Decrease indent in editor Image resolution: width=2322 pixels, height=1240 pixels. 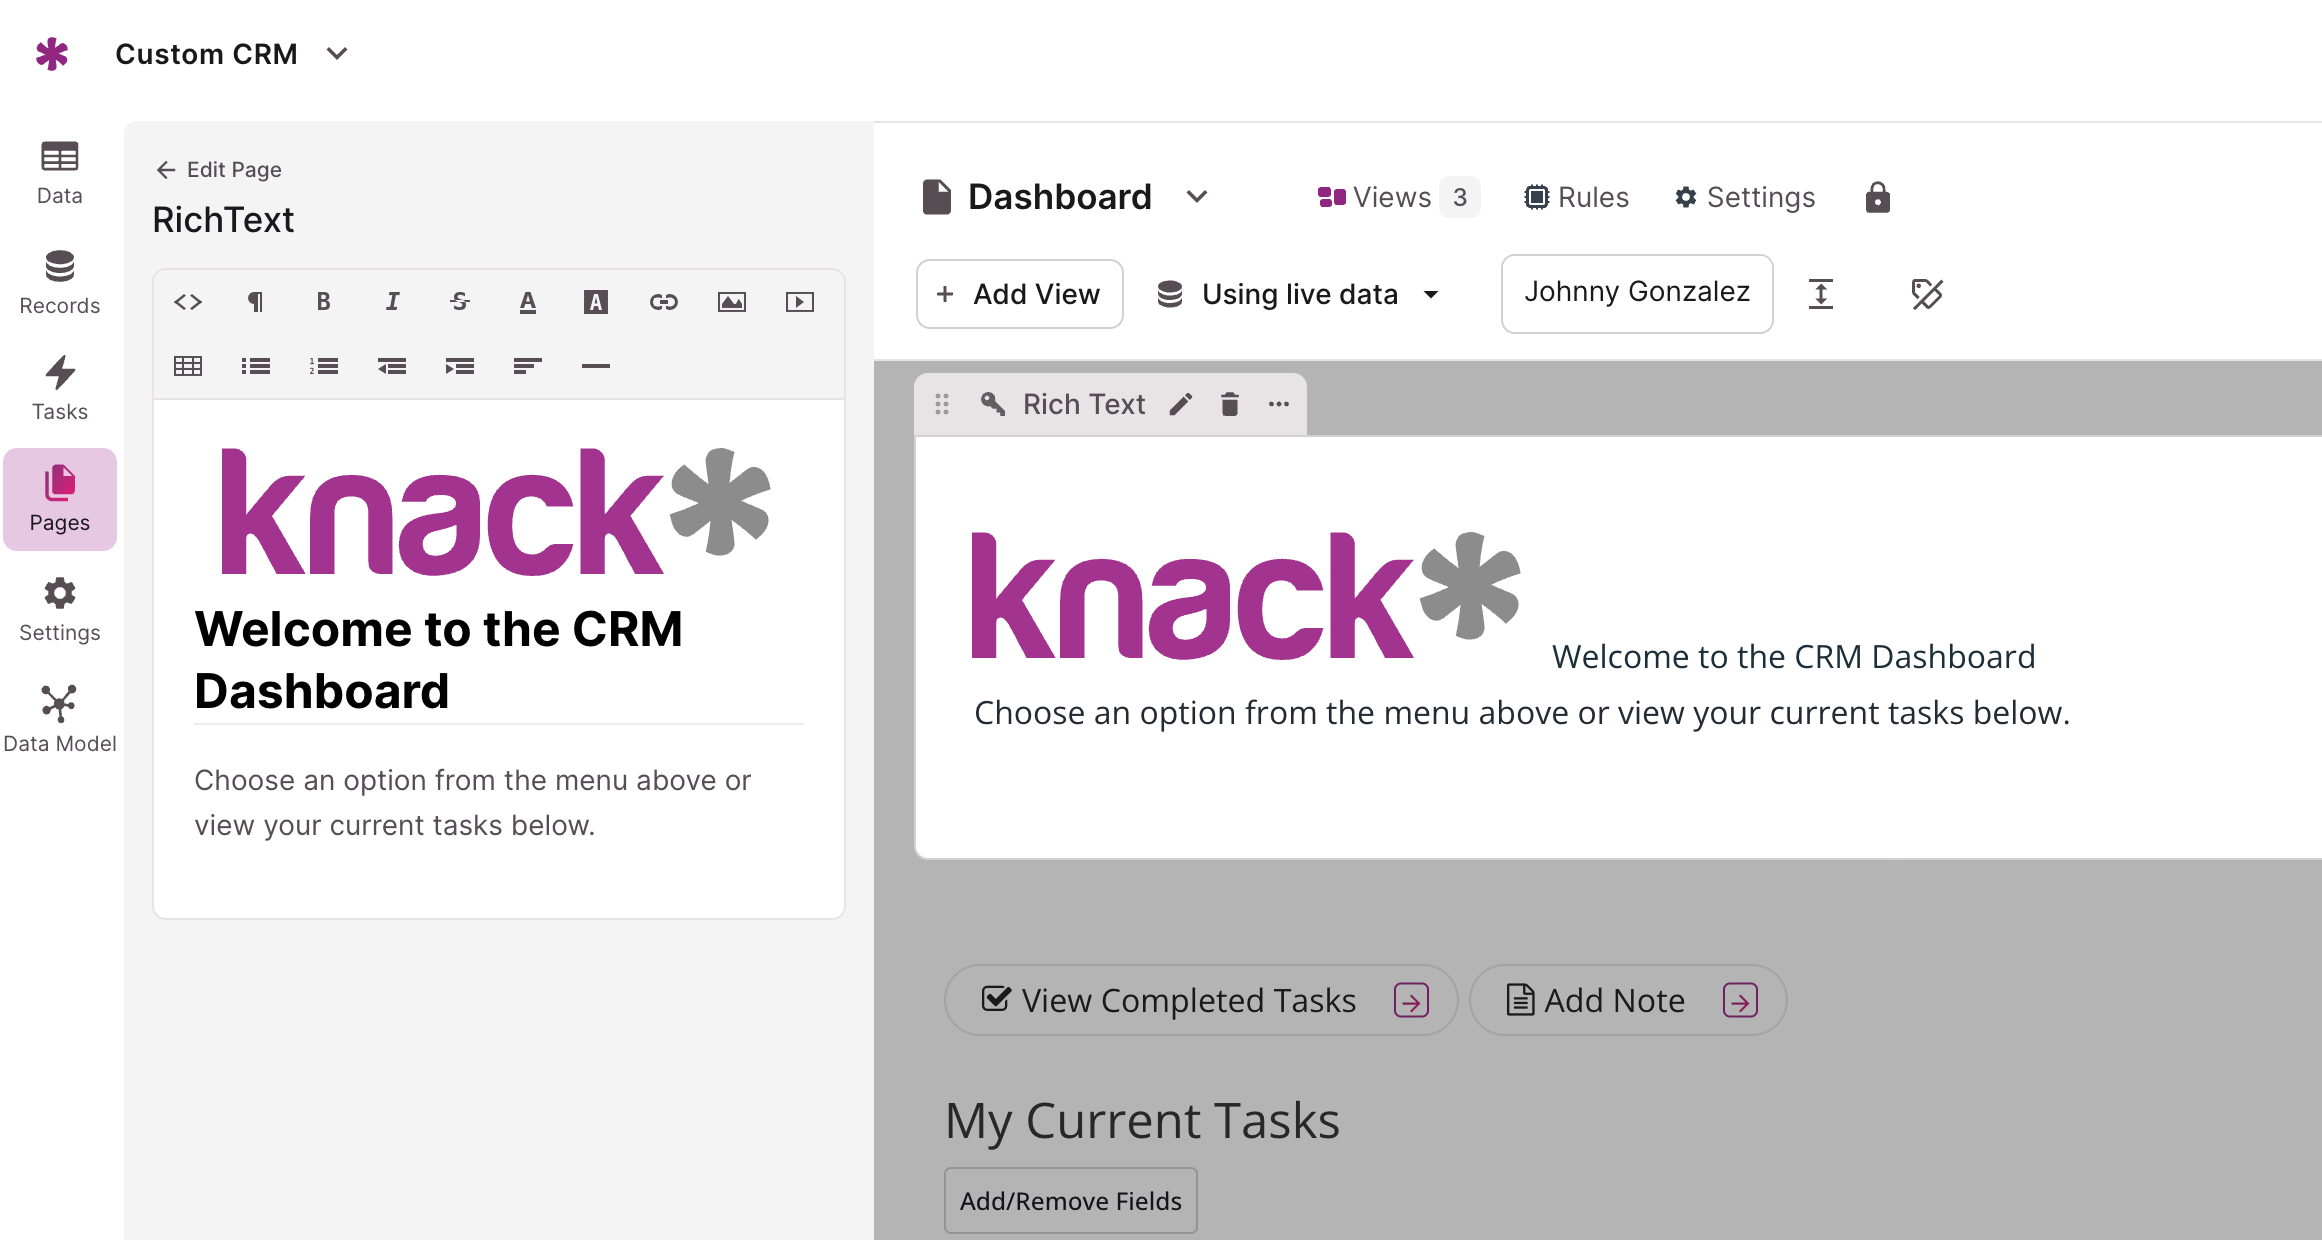pyautogui.click(x=392, y=366)
